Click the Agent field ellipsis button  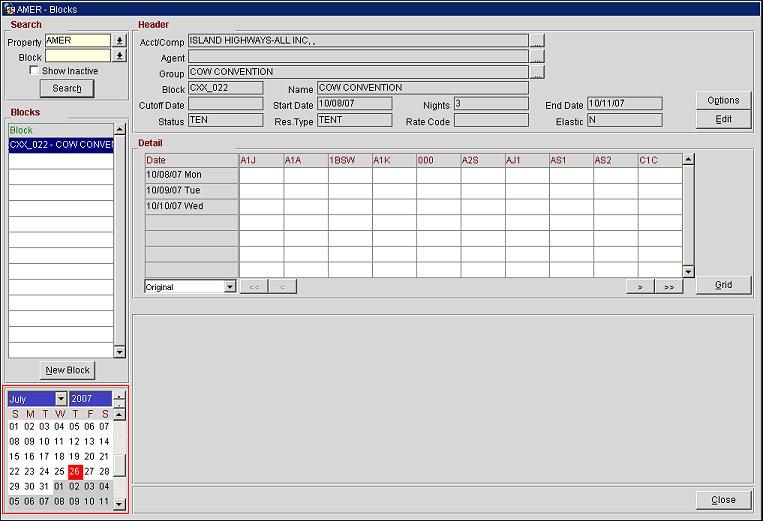[537, 57]
